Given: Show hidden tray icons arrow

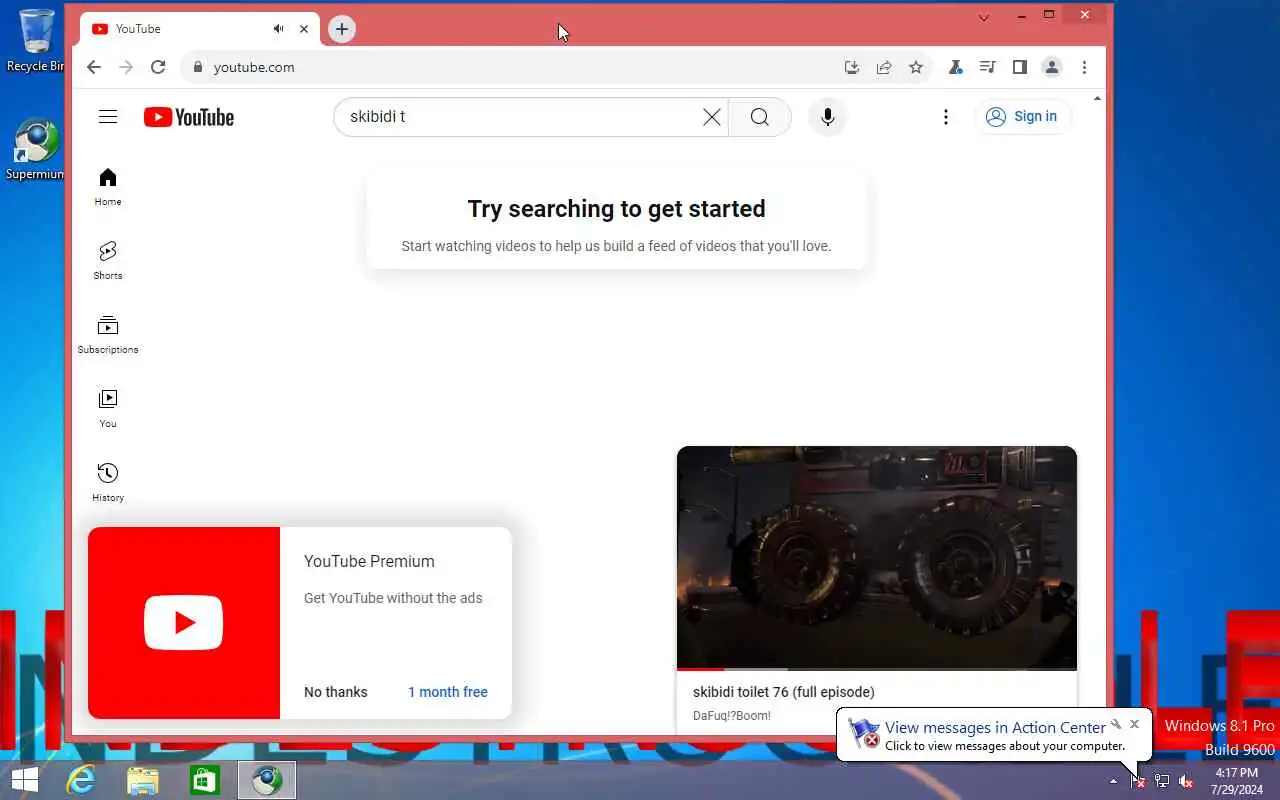Looking at the screenshot, I should point(1113,781).
